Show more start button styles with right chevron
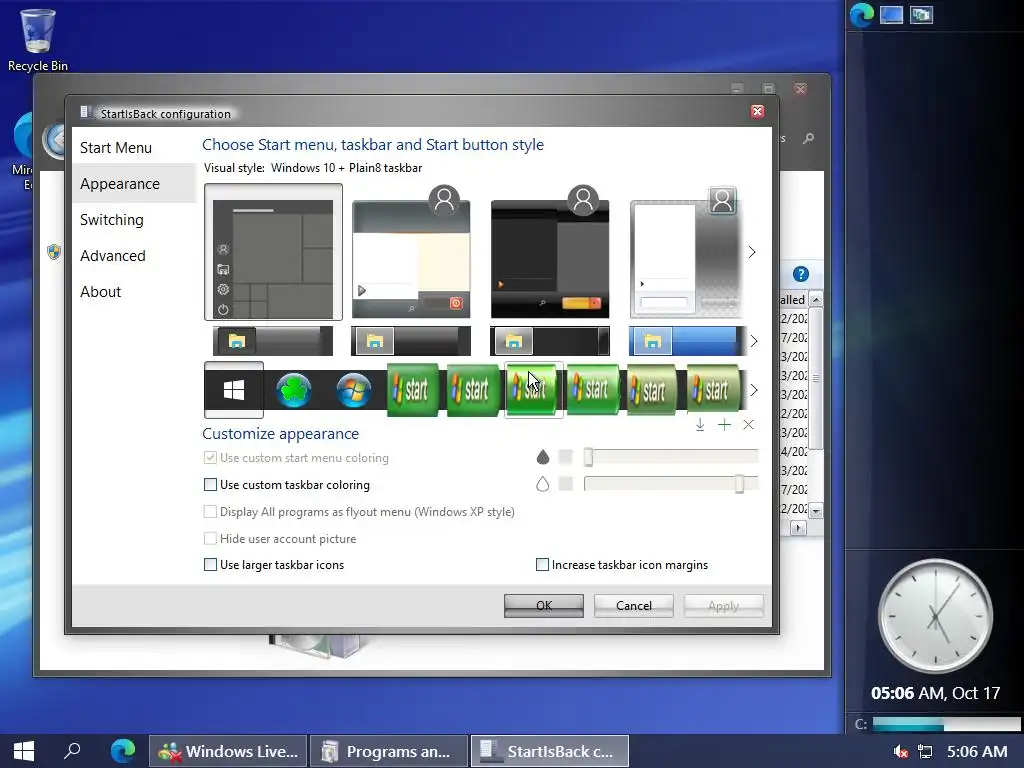This screenshot has height=768, width=1024. click(x=754, y=390)
